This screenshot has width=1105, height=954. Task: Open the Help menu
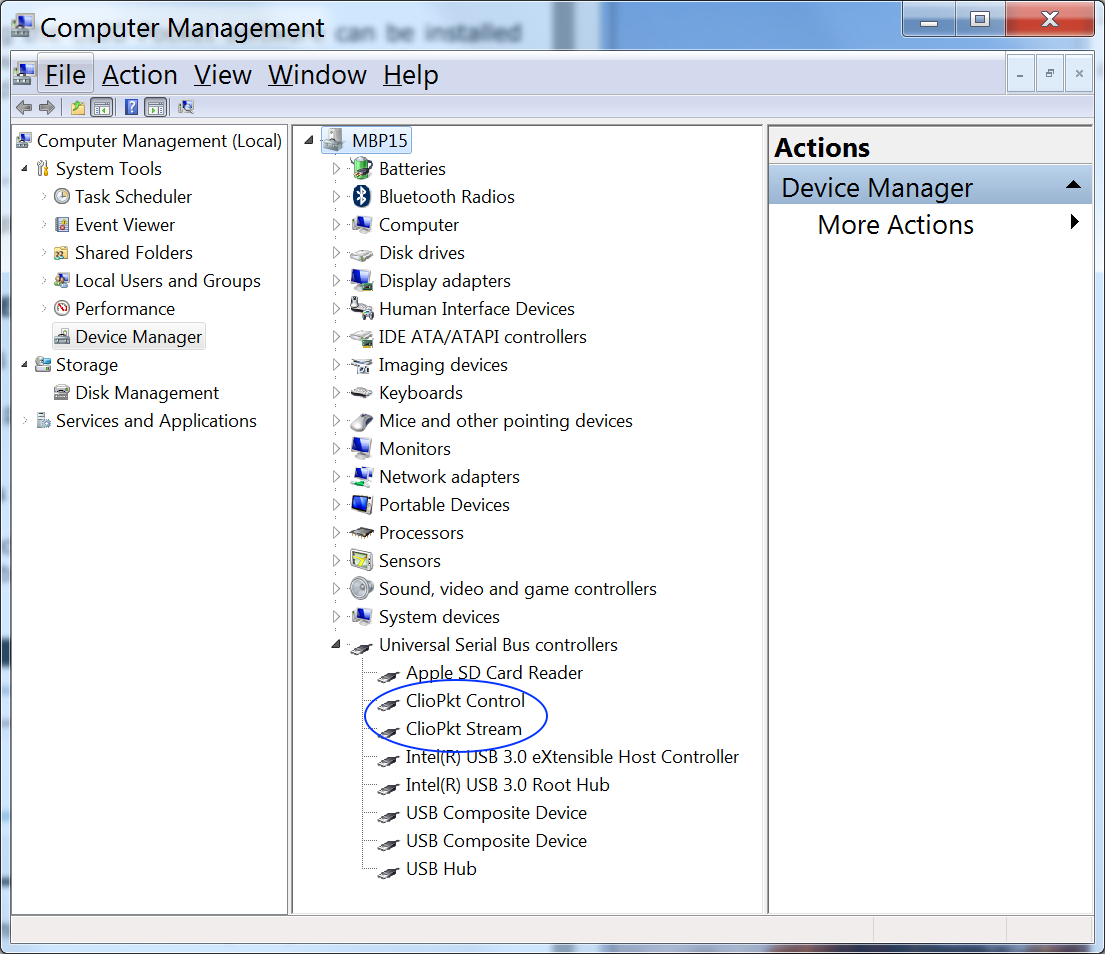411,75
